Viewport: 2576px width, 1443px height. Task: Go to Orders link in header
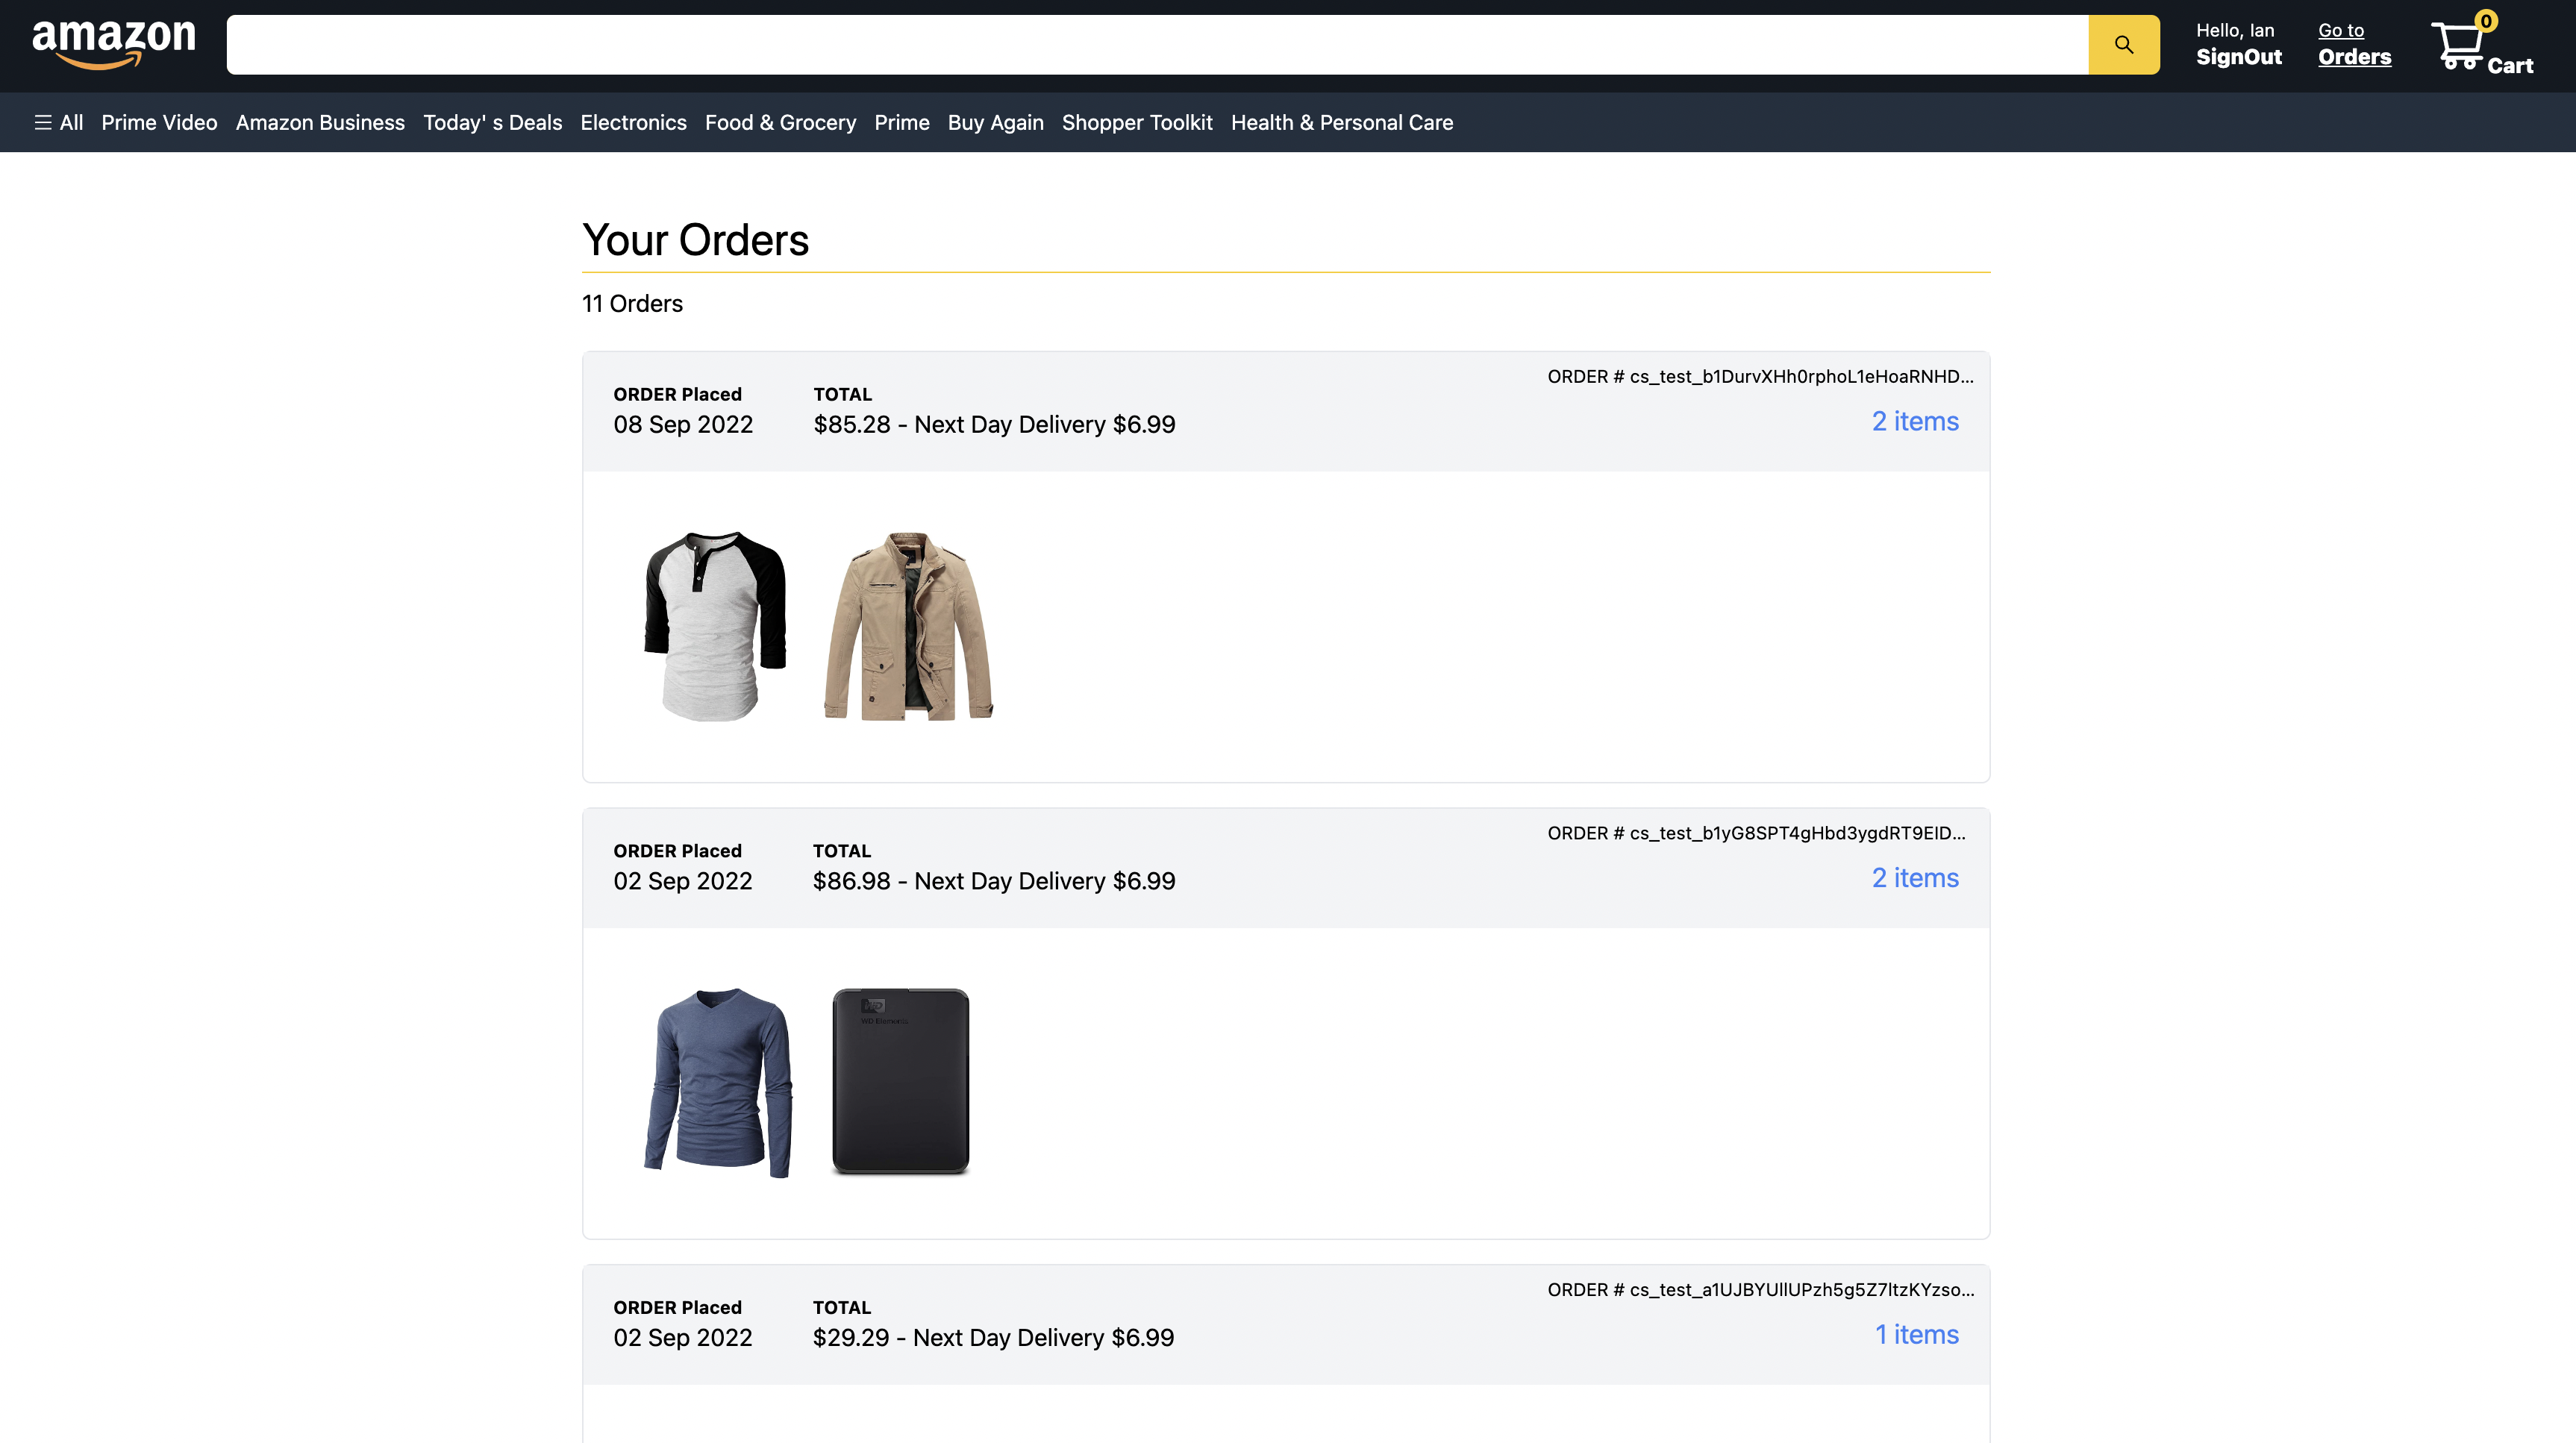pyautogui.click(x=2354, y=45)
